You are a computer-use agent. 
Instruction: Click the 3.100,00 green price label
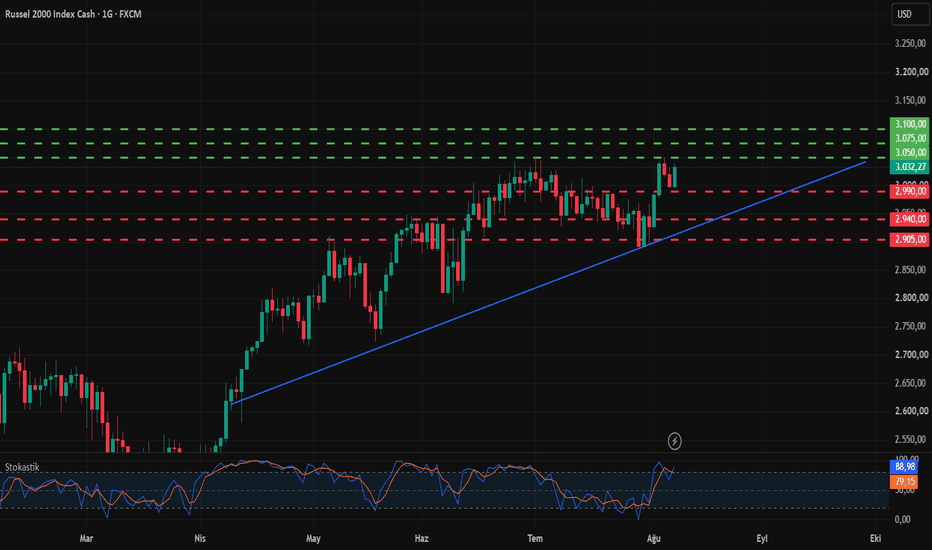(910, 124)
